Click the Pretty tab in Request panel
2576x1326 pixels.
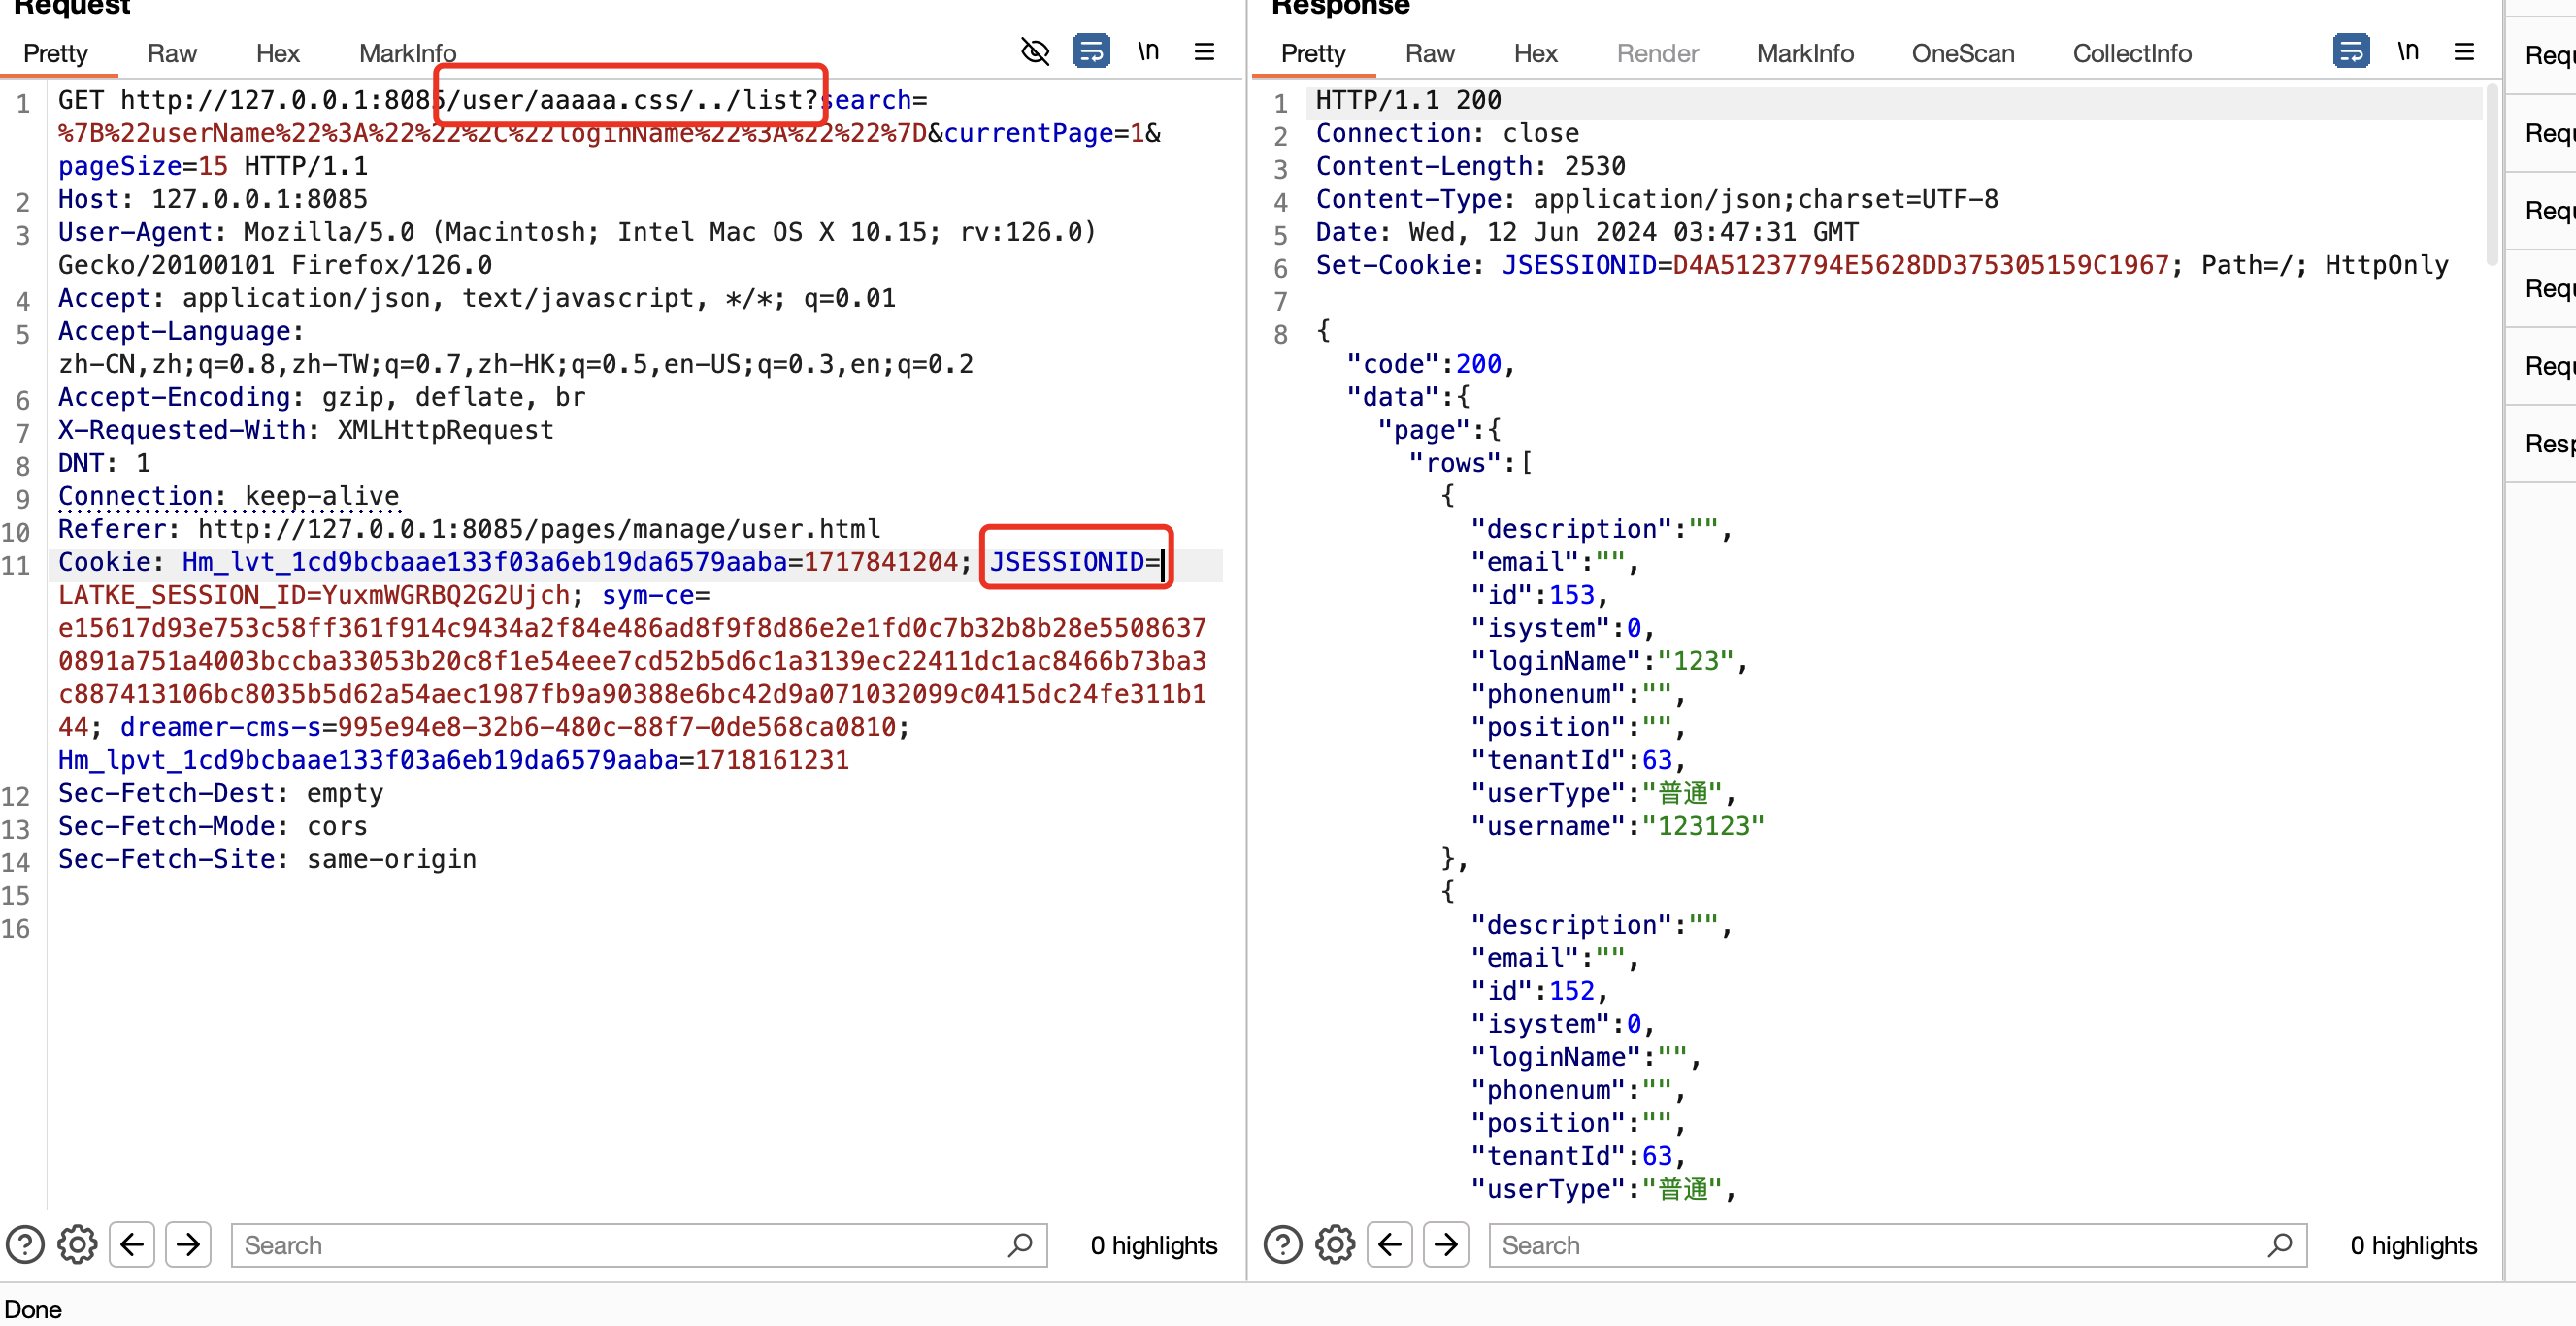pos(61,52)
